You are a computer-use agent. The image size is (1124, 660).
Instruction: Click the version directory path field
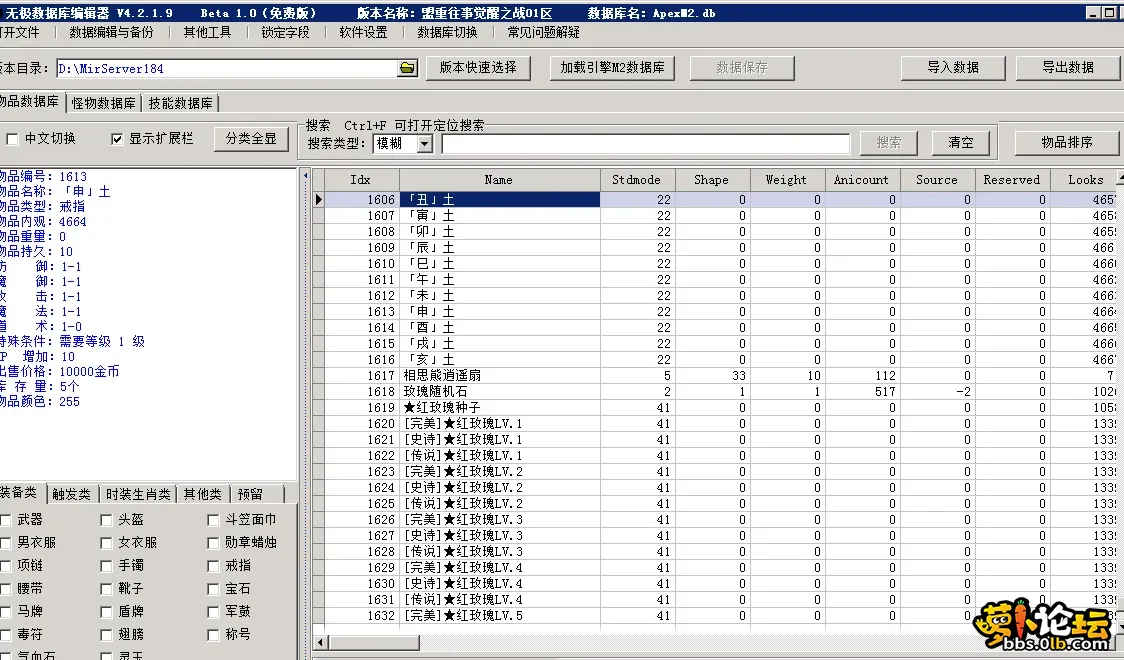point(228,68)
